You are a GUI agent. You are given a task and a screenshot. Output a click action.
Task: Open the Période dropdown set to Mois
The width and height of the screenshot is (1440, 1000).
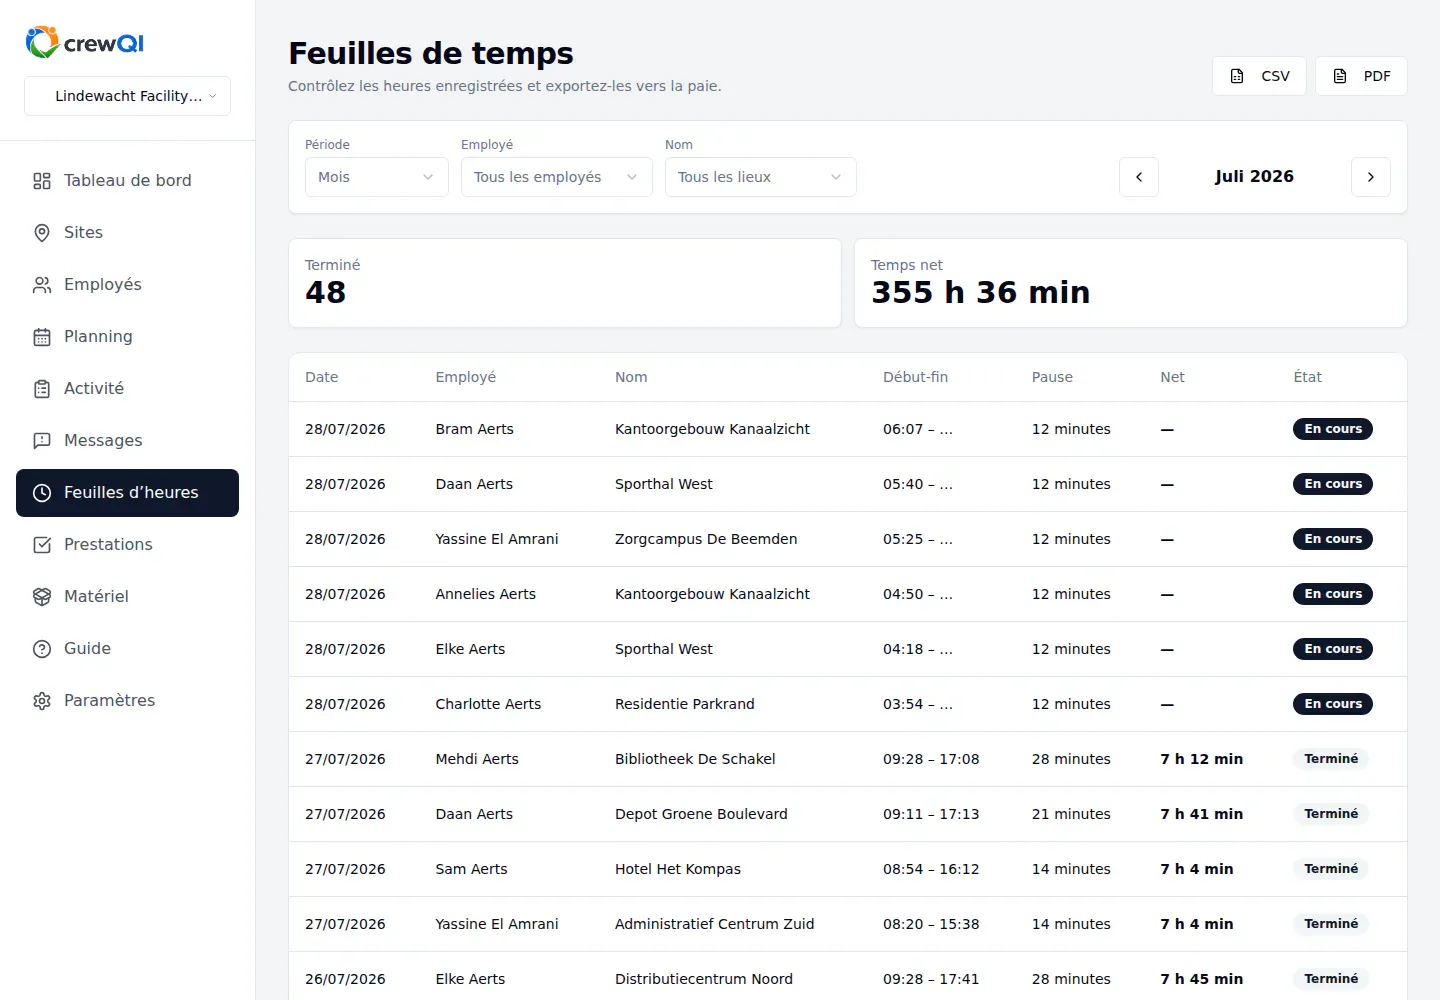tap(377, 177)
